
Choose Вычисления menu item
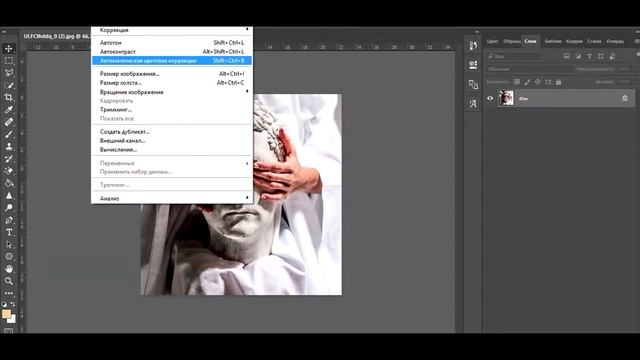[172, 150]
